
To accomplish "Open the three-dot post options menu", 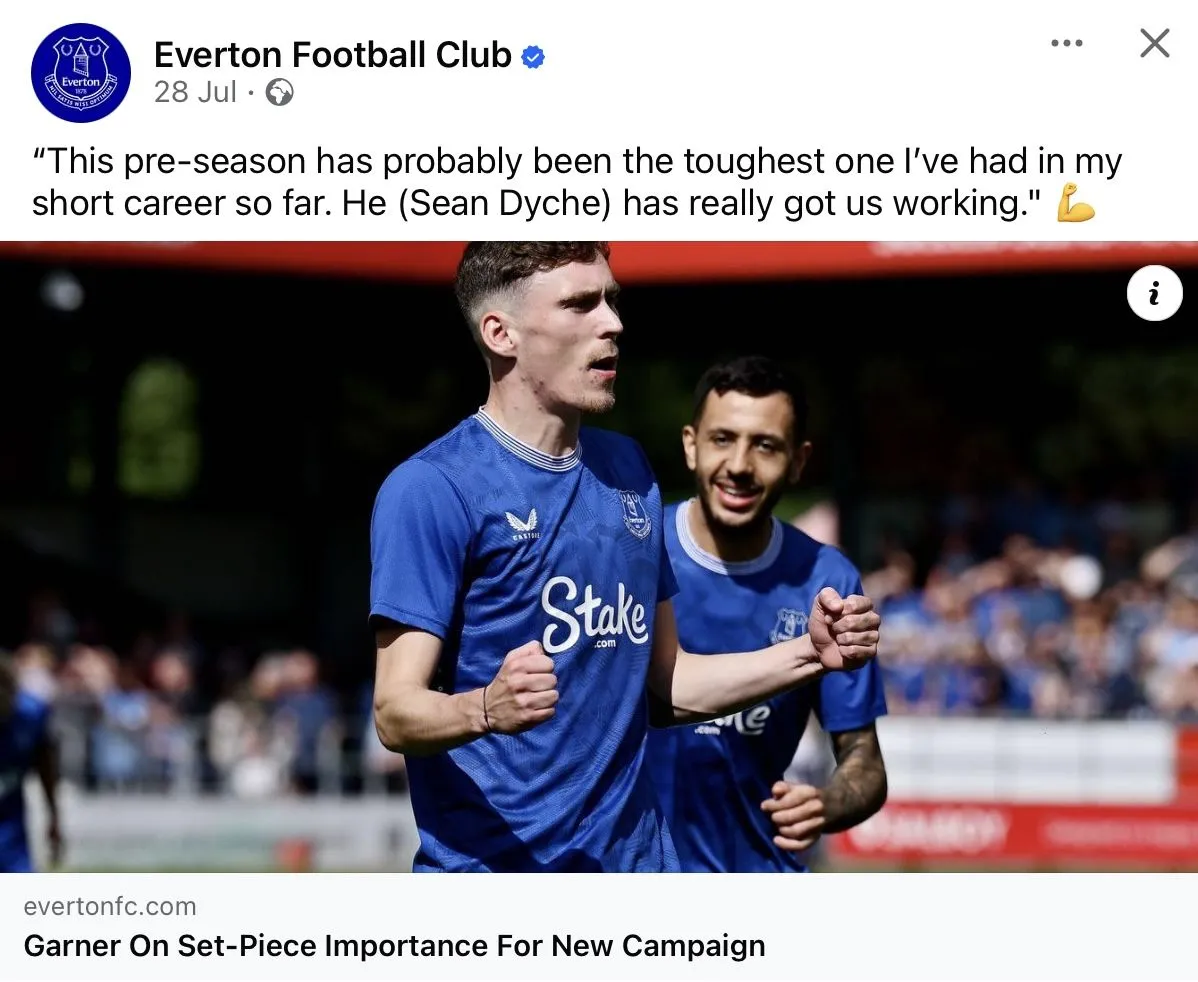I will [x=1067, y=43].
